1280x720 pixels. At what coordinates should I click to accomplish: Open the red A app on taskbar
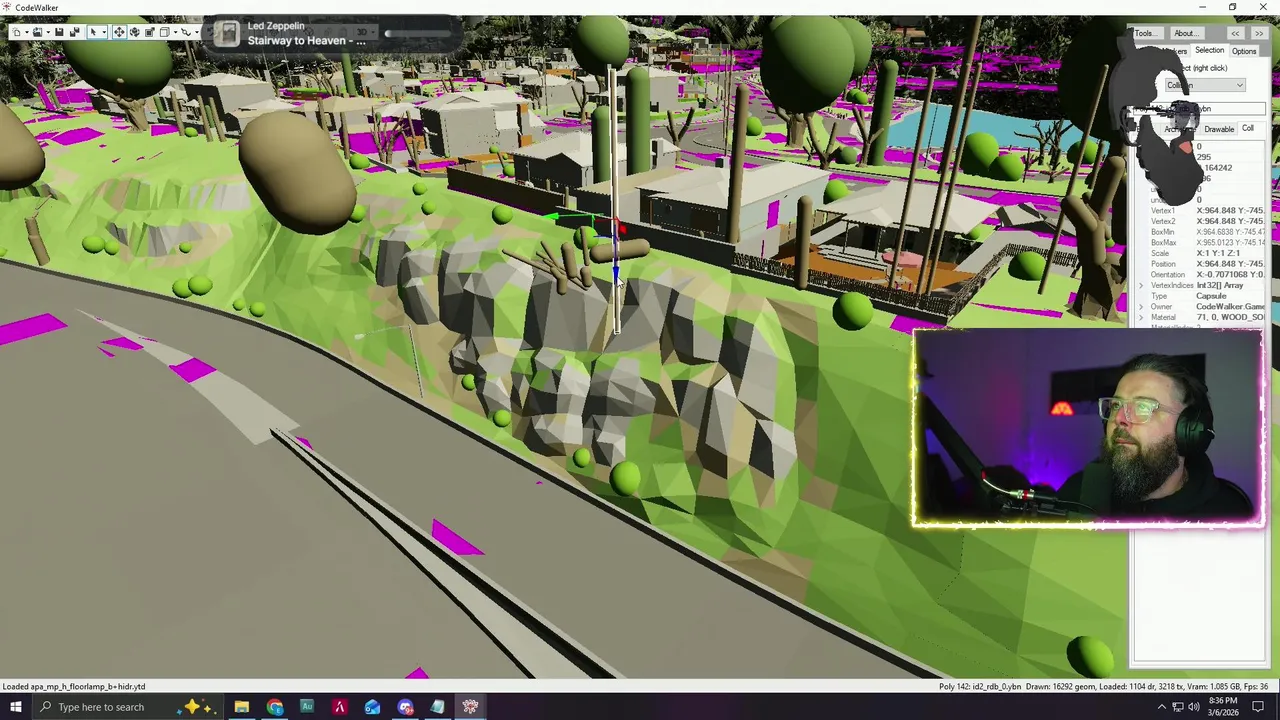(339, 707)
